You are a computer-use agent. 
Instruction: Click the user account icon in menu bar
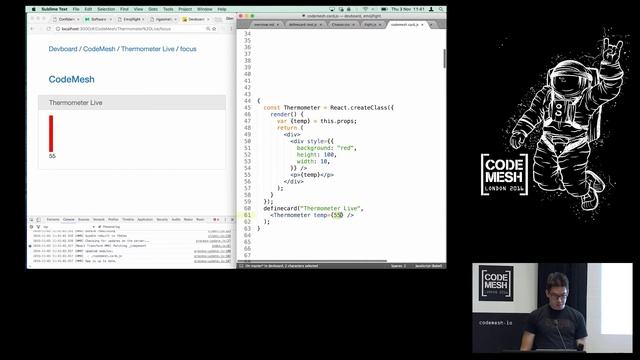(431, 9)
